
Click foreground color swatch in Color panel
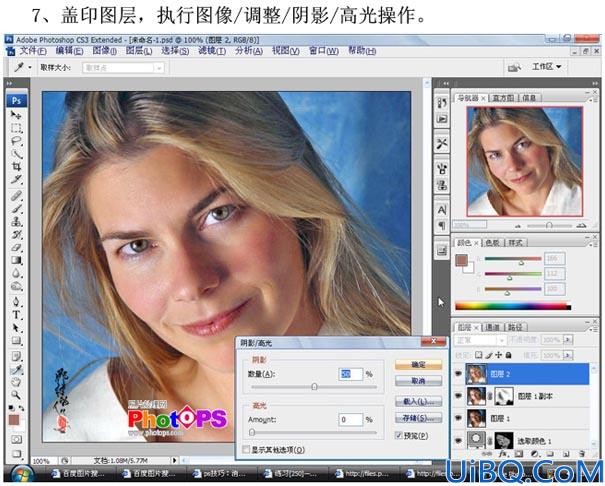point(461,260)
